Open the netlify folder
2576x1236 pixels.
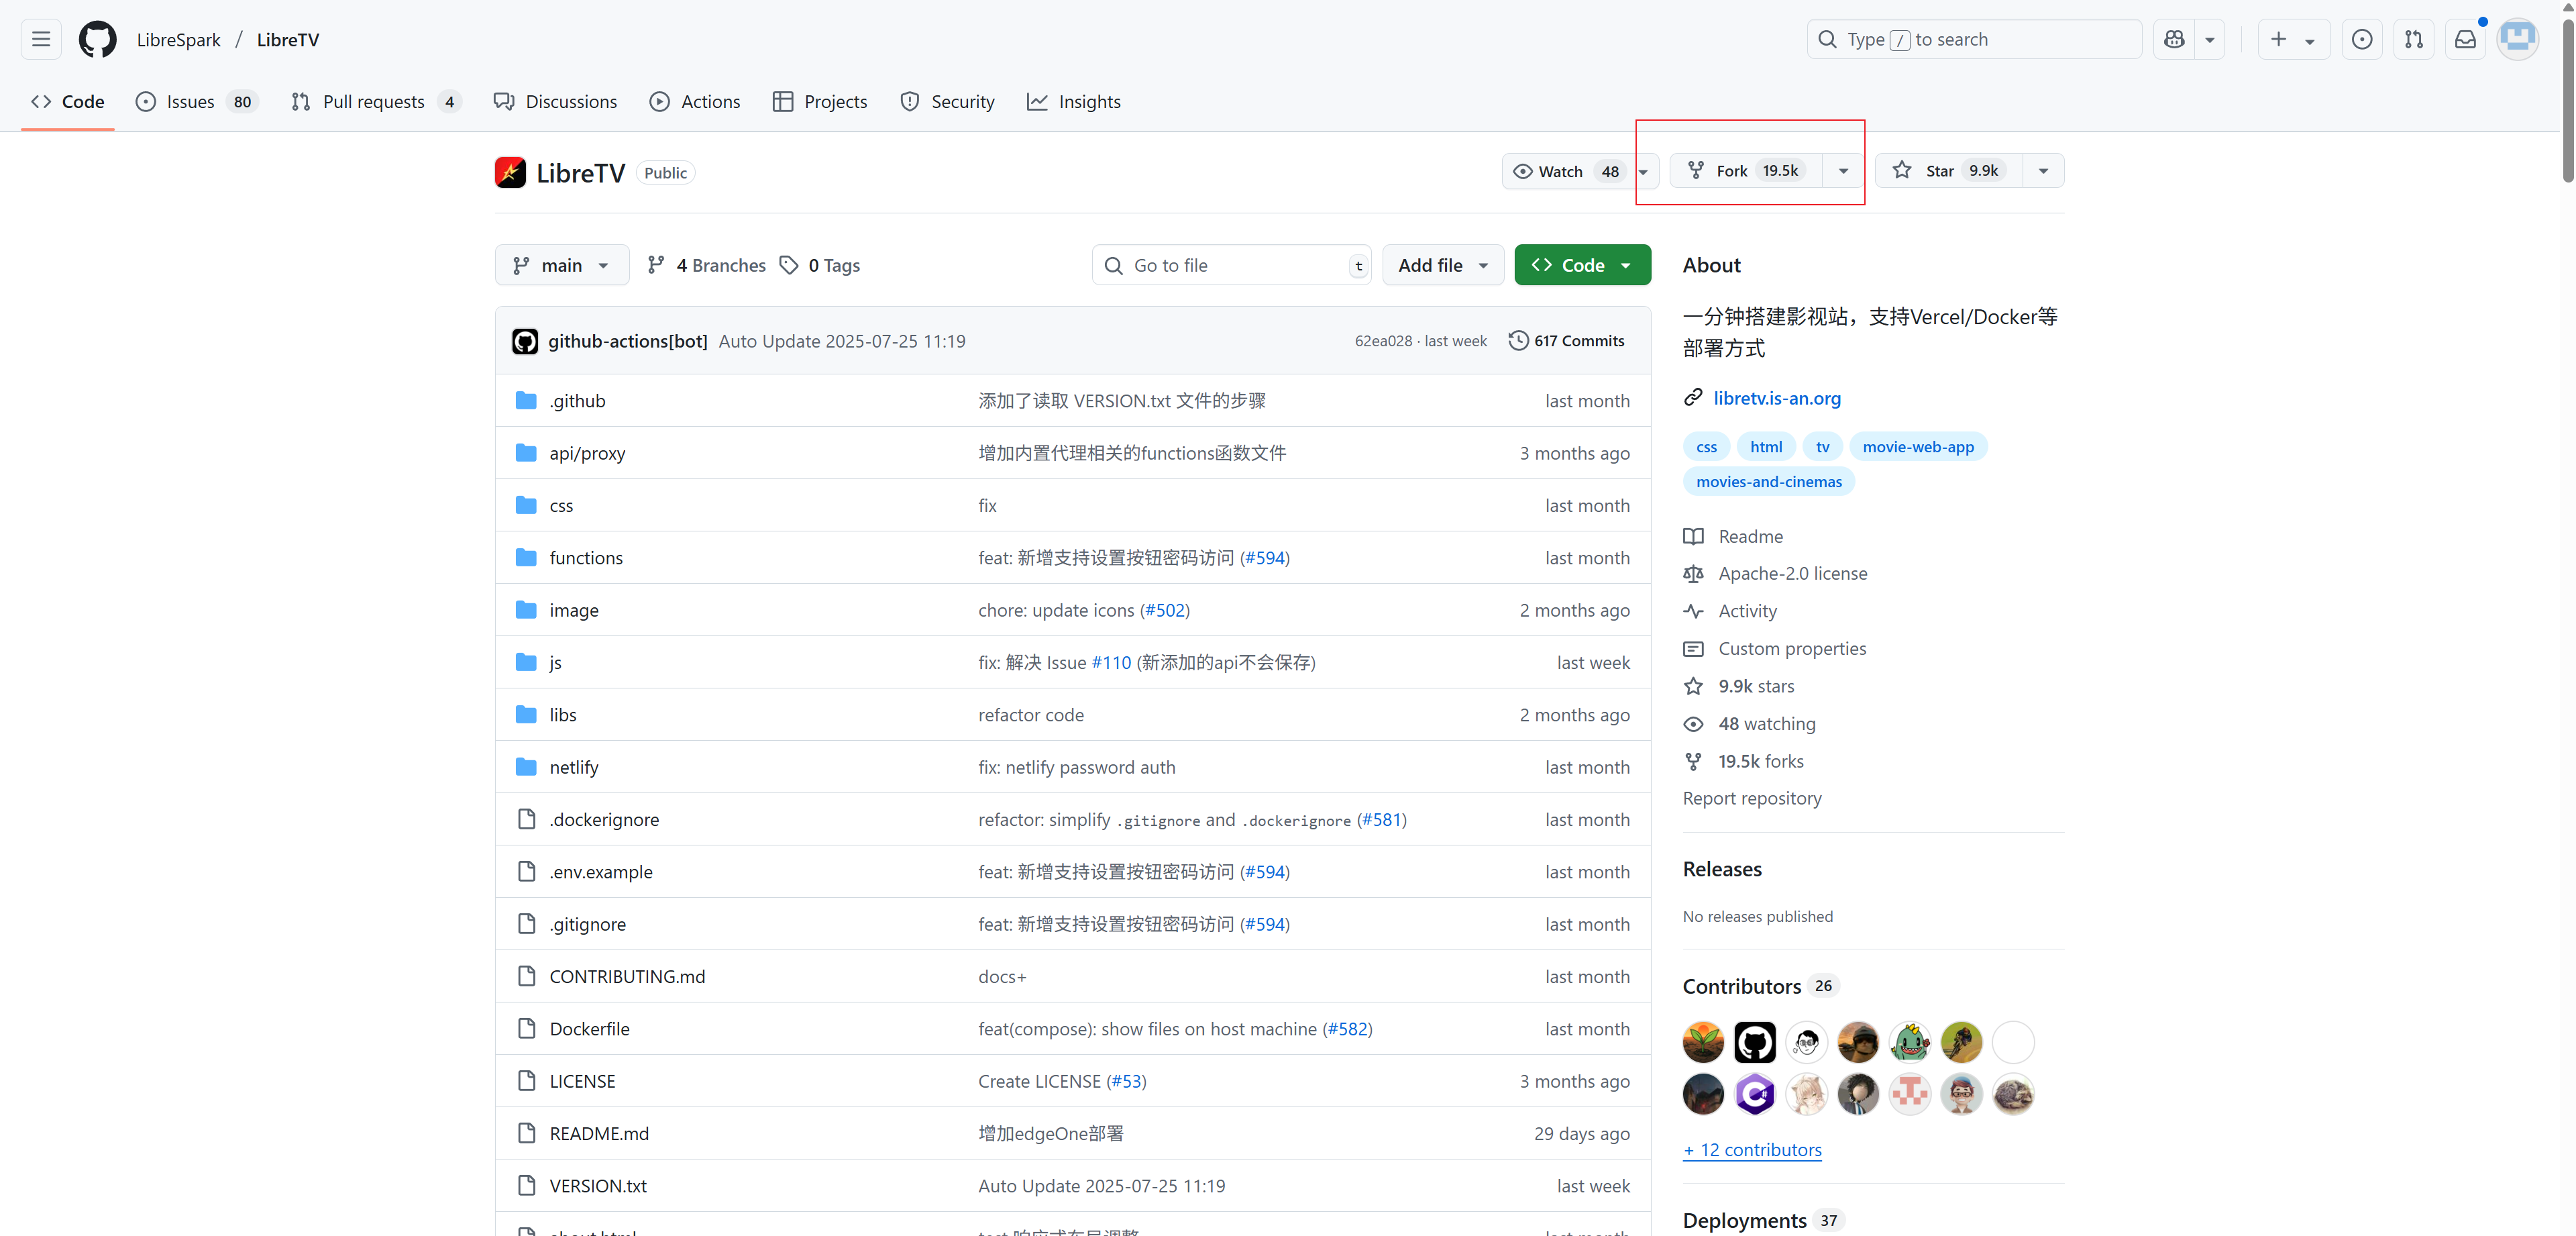coord(574,767)
